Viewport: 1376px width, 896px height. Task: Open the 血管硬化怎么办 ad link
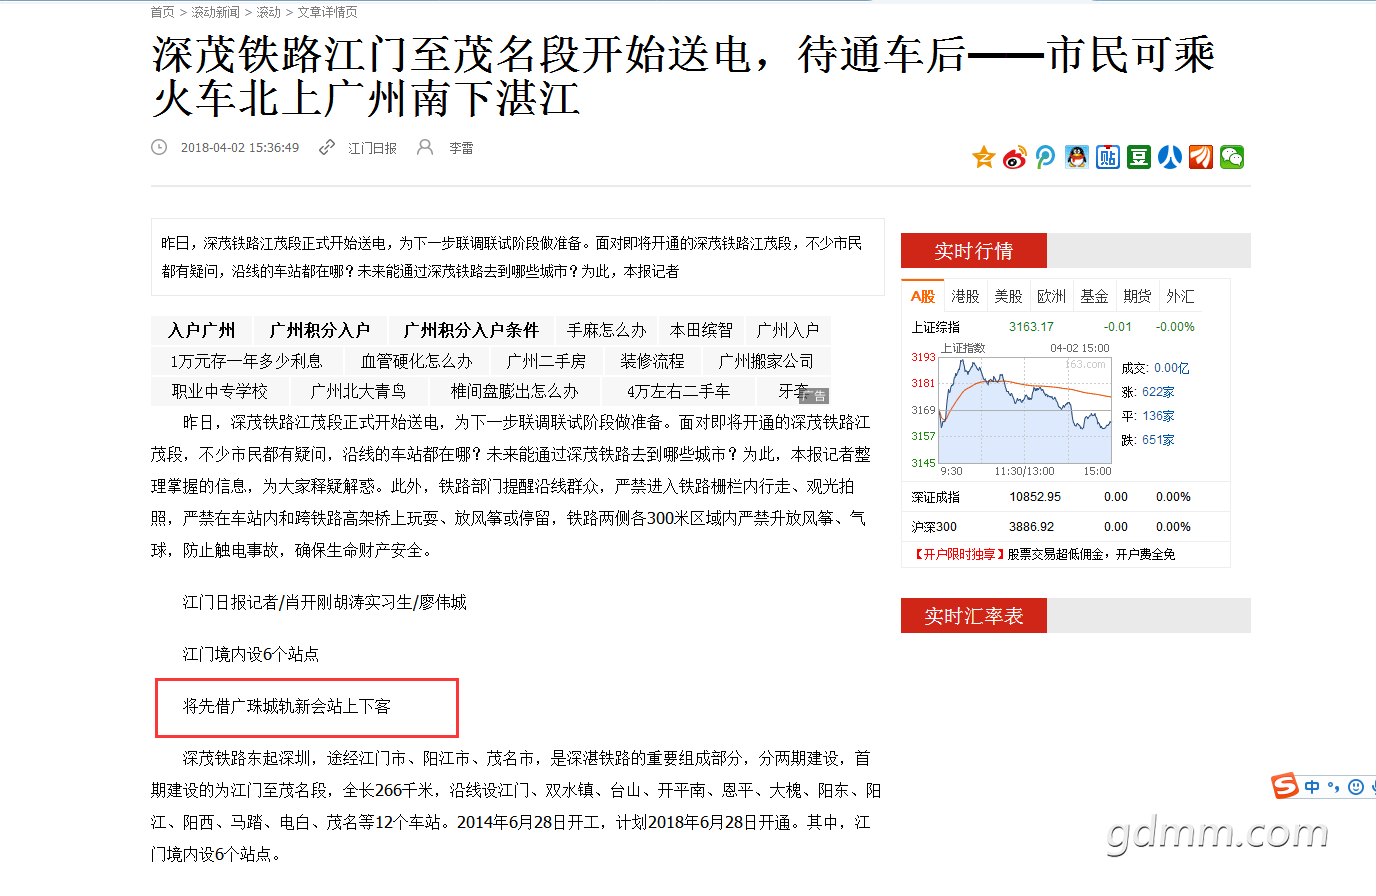coord(417,361)
